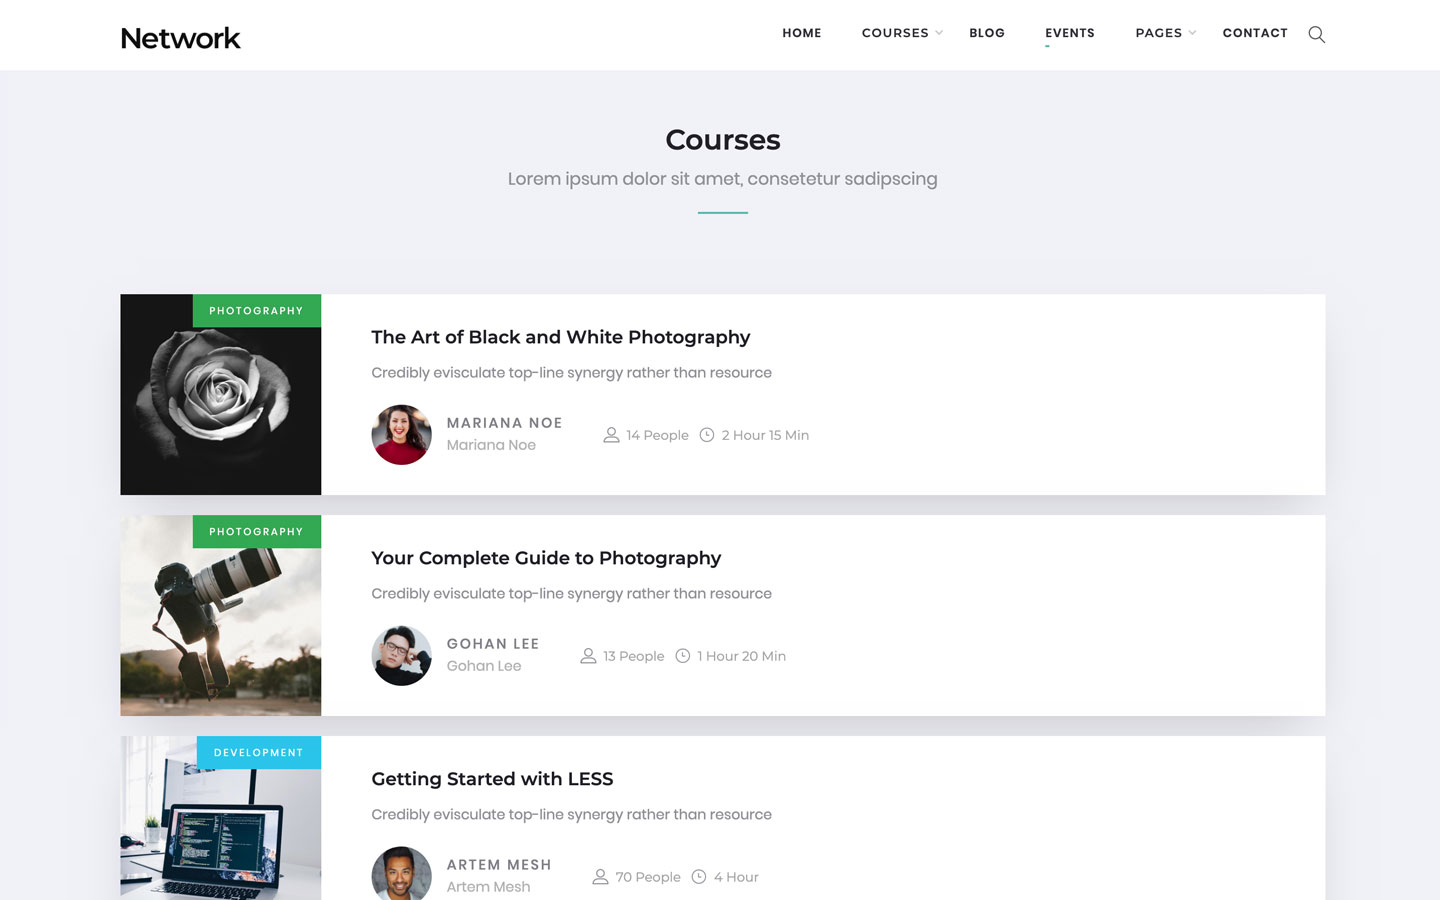The width and height of the screenshot is (1440, 900).
Task: Click the clock icon showing 2 Hour 15 Min
Action: [x=708, y=435]
